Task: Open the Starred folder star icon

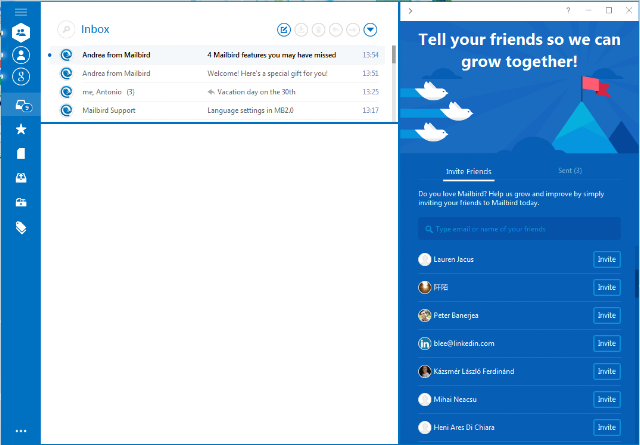Action: point(21,129)
